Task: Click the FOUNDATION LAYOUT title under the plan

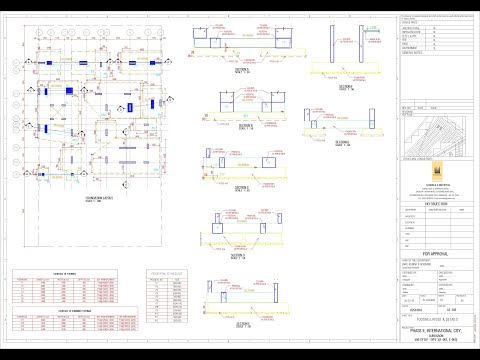Action: (x=99, y=198)
